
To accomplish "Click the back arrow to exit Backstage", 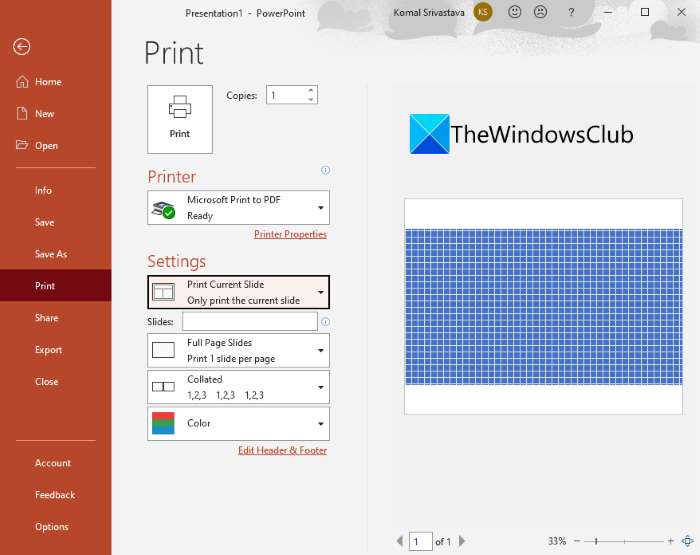I will click(21, 46).
